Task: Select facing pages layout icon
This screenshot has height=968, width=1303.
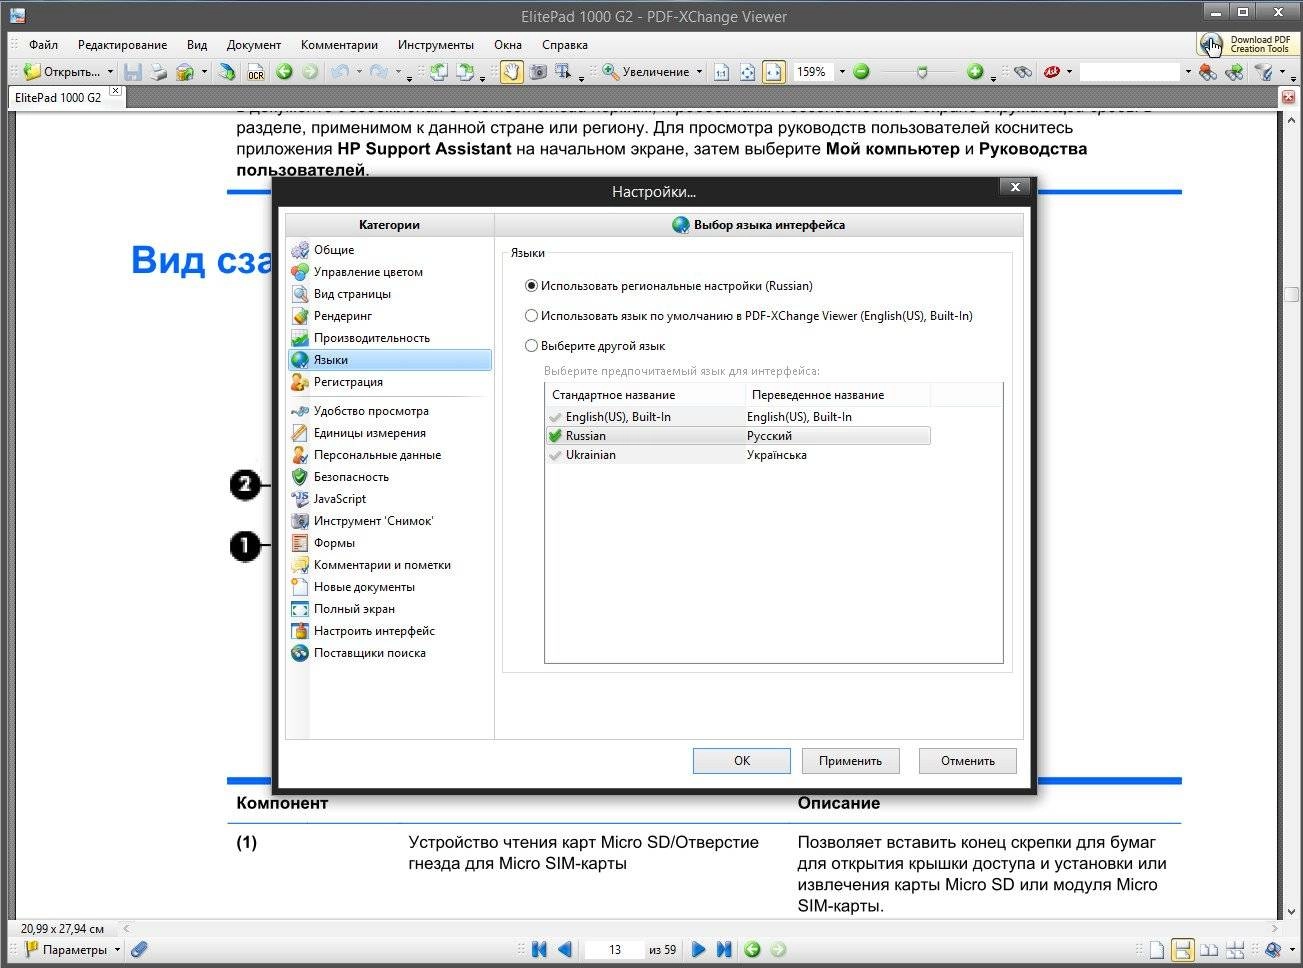Action: [x=1209, y=950]
